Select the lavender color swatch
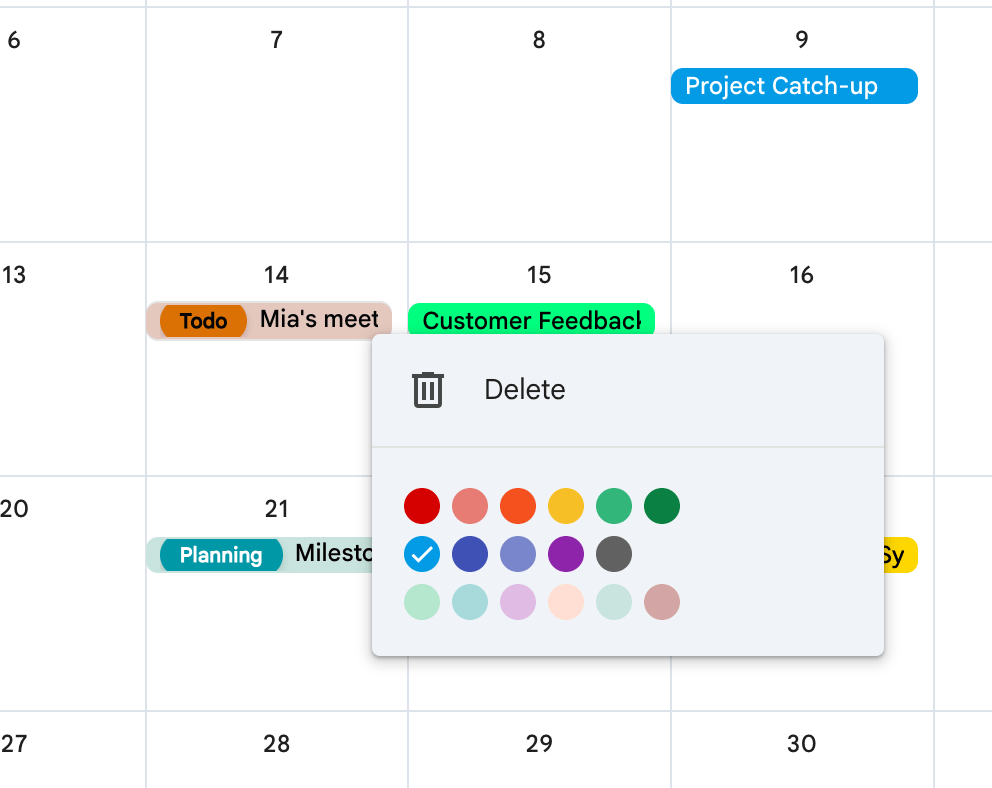Image resolution: width=992 pixels, height=788 pixels. pyautogui.click(x=518, y=554)
